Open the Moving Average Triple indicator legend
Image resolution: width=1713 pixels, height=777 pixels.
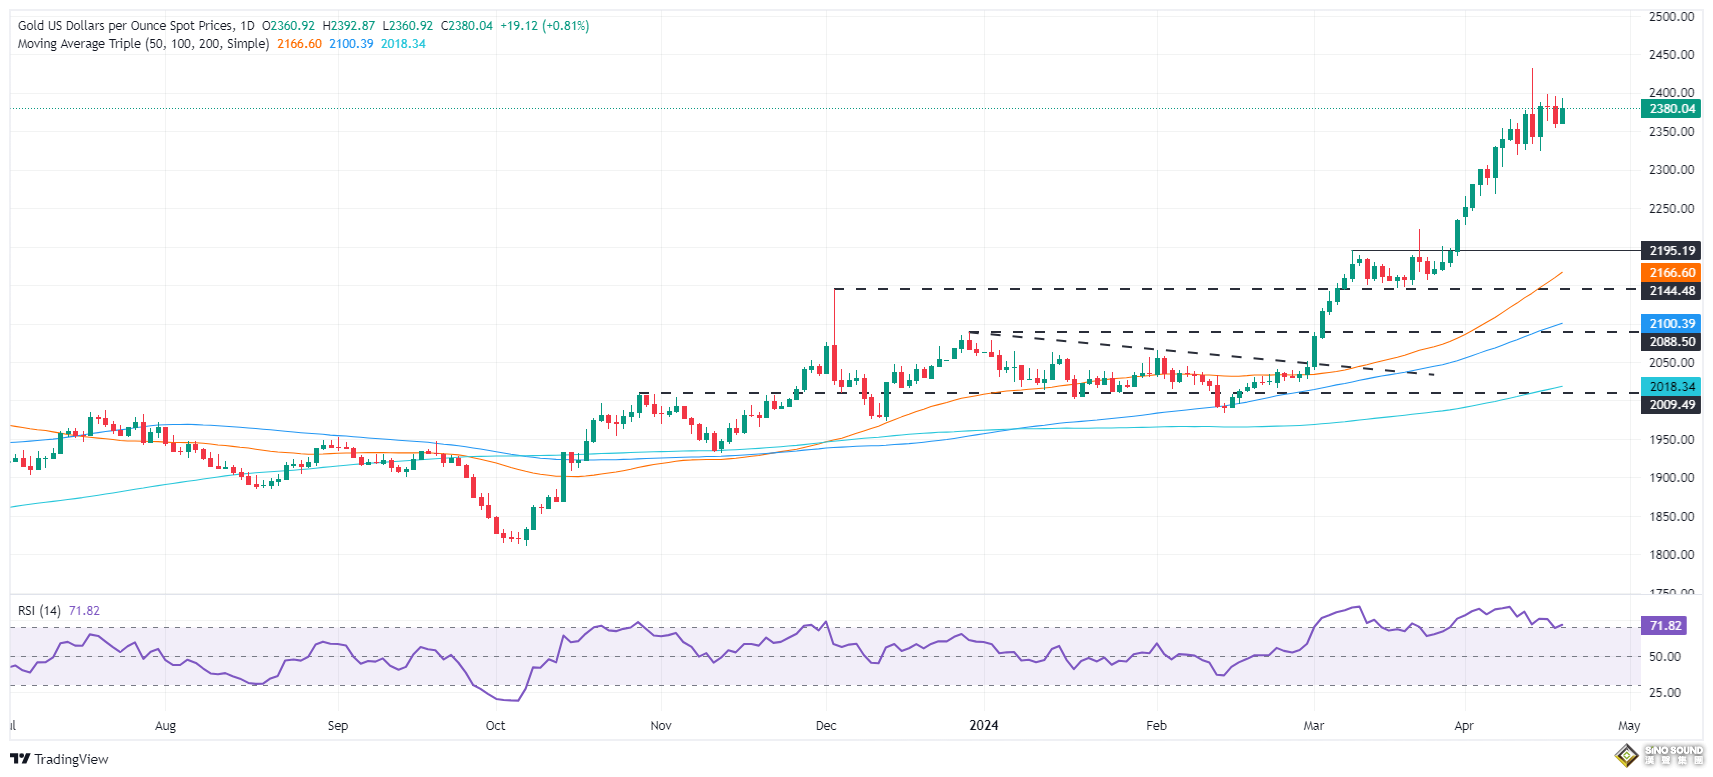point(143,44)
